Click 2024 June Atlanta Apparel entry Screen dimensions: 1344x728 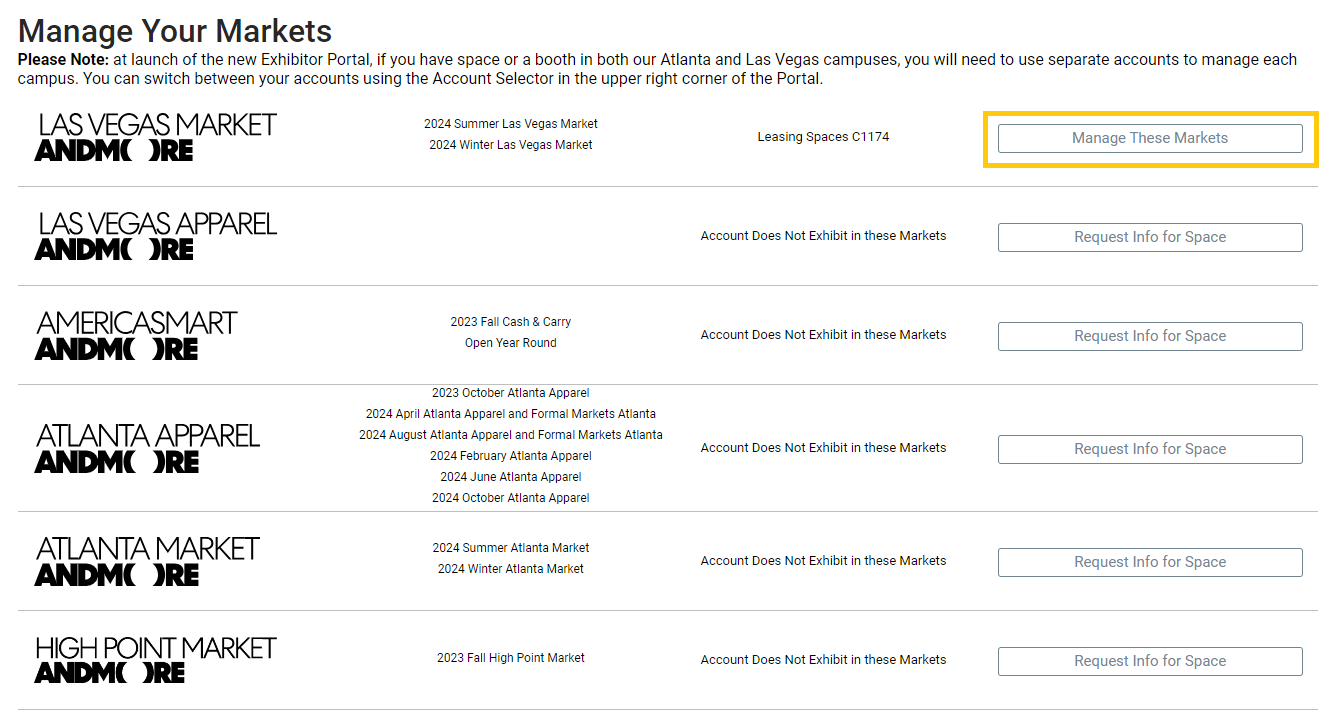click(511, 477)
